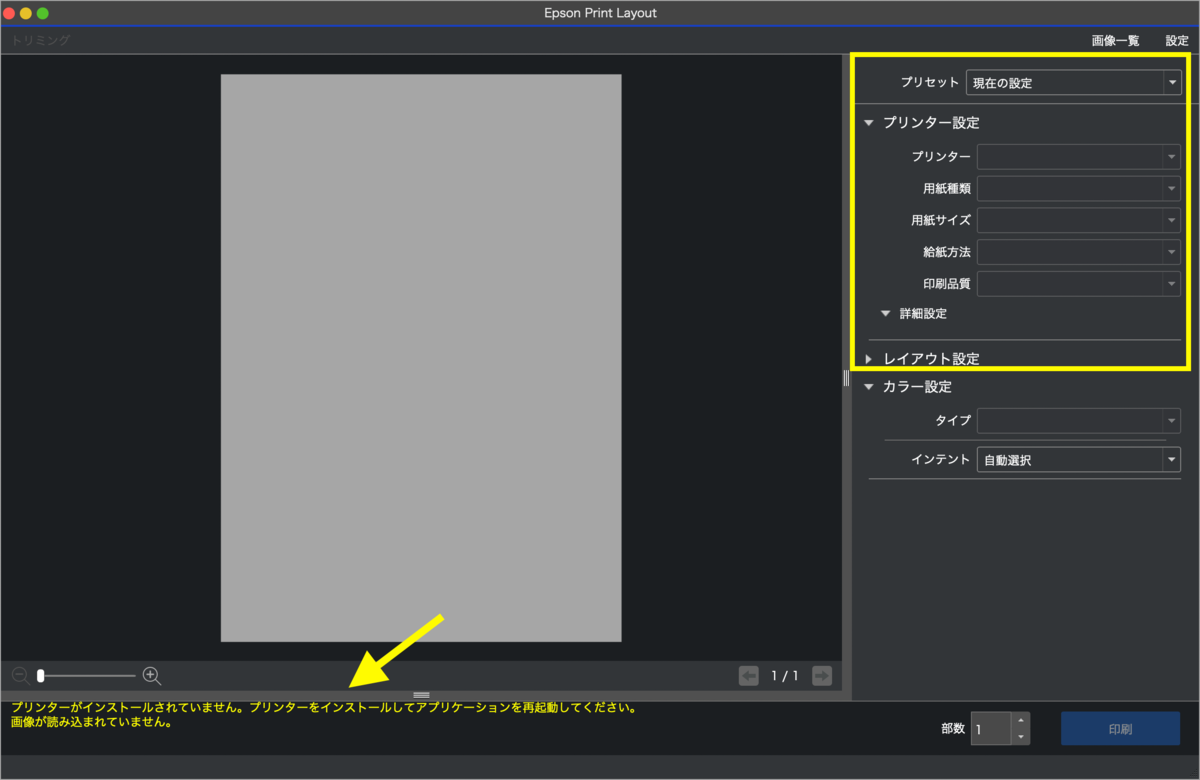Click the green macOS zoom window button
The width and height of the screenshot is (1200, 780).
click(43, 13)
